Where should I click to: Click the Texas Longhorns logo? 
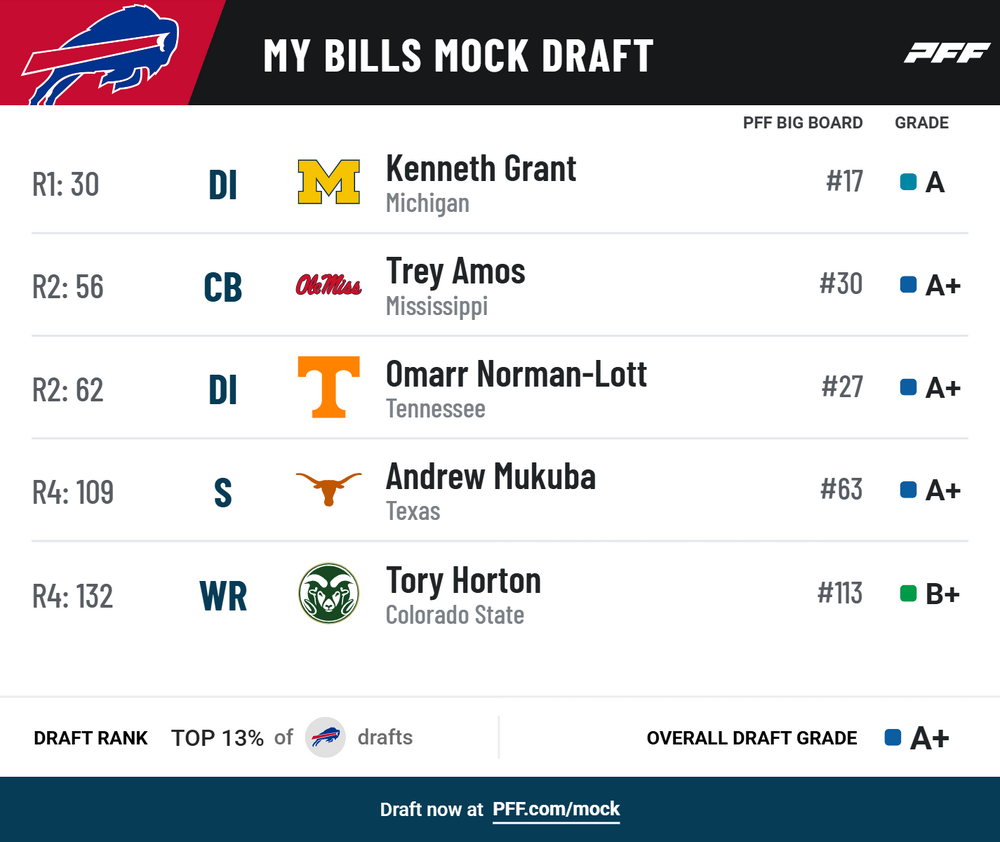pos(328,489)
